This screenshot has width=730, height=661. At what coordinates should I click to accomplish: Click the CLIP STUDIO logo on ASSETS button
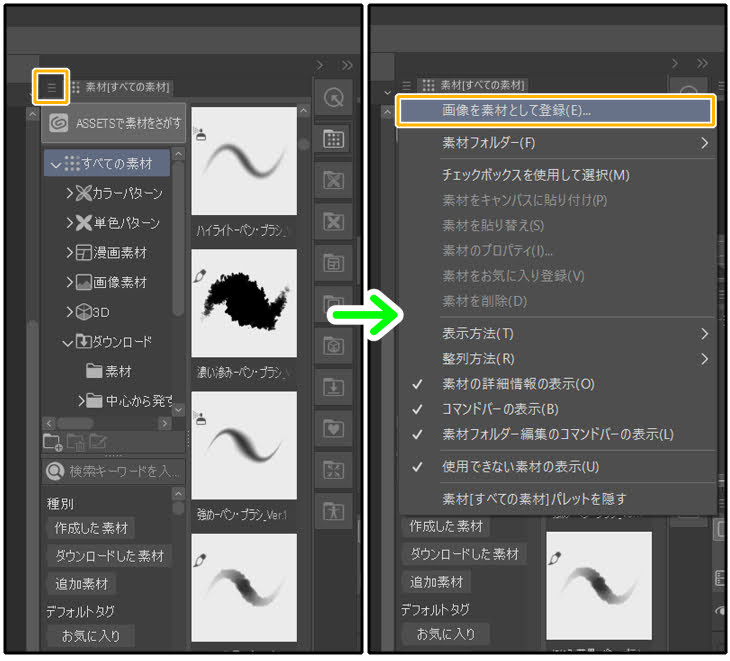(x=59, y=123)
